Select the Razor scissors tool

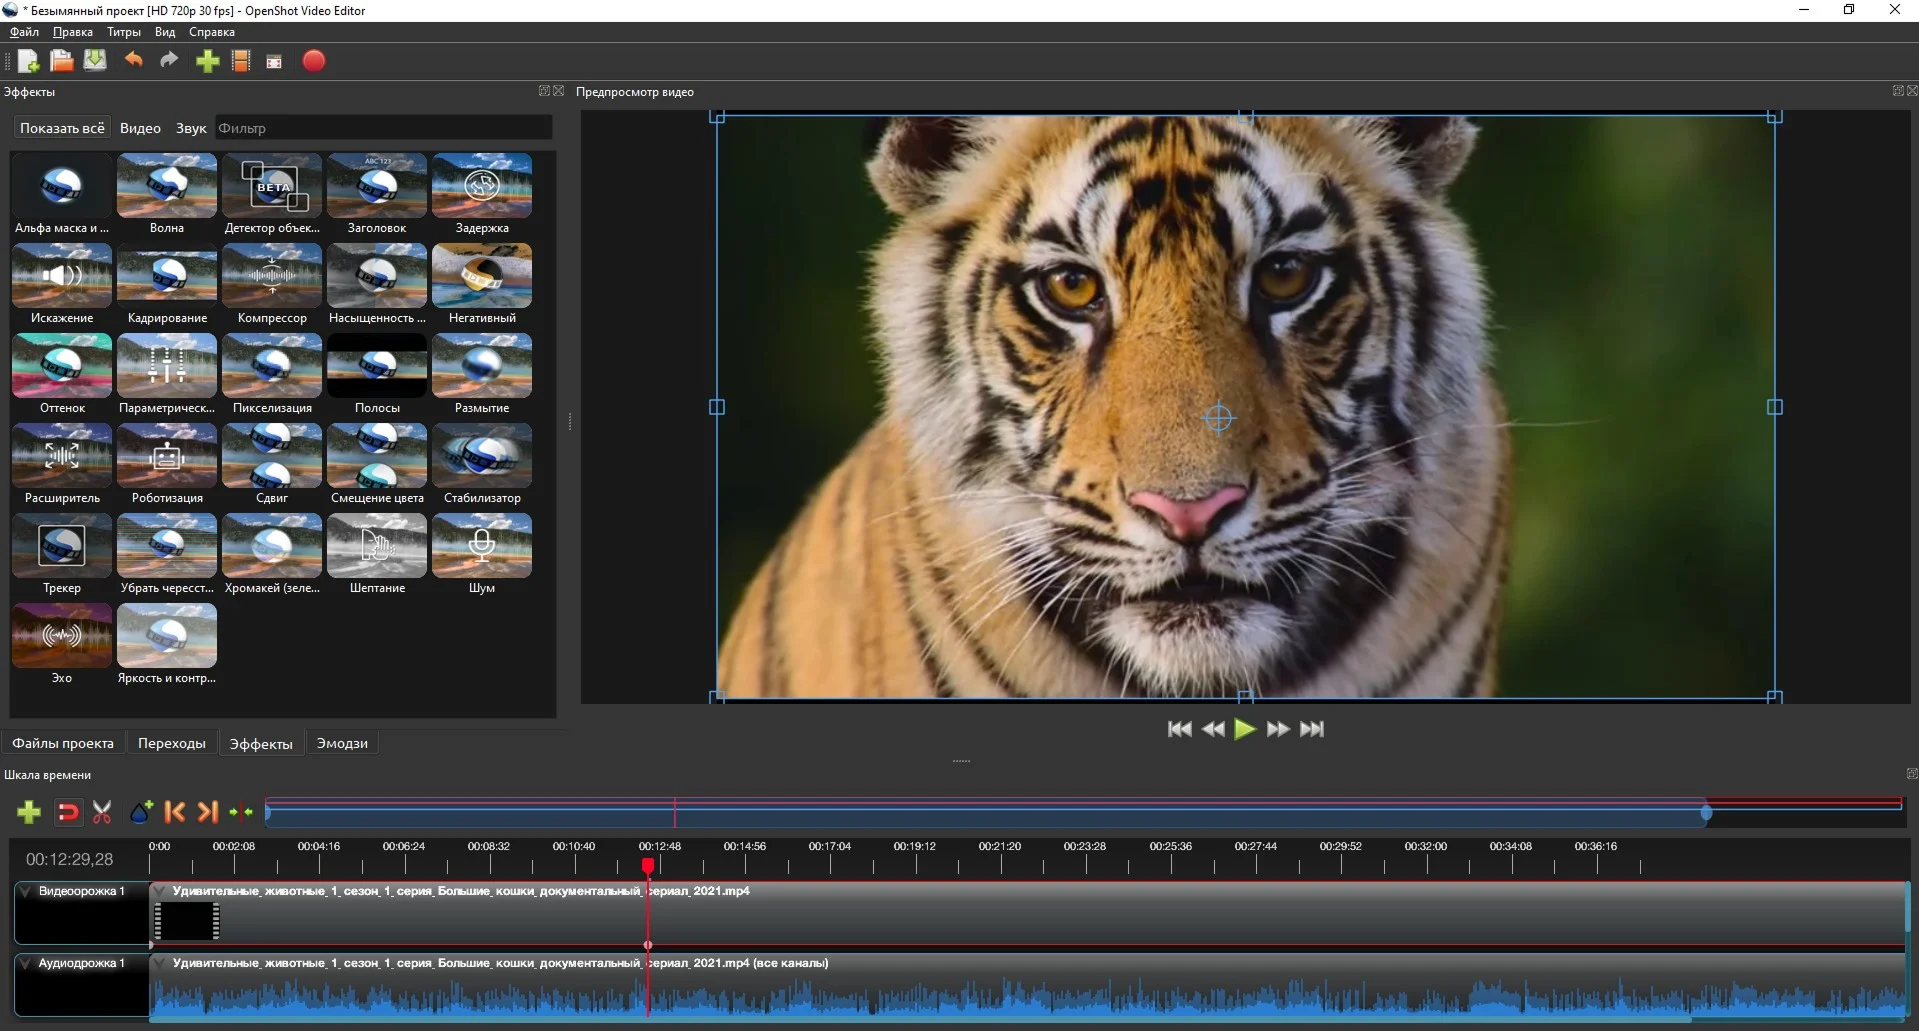[x=102, y=812]
